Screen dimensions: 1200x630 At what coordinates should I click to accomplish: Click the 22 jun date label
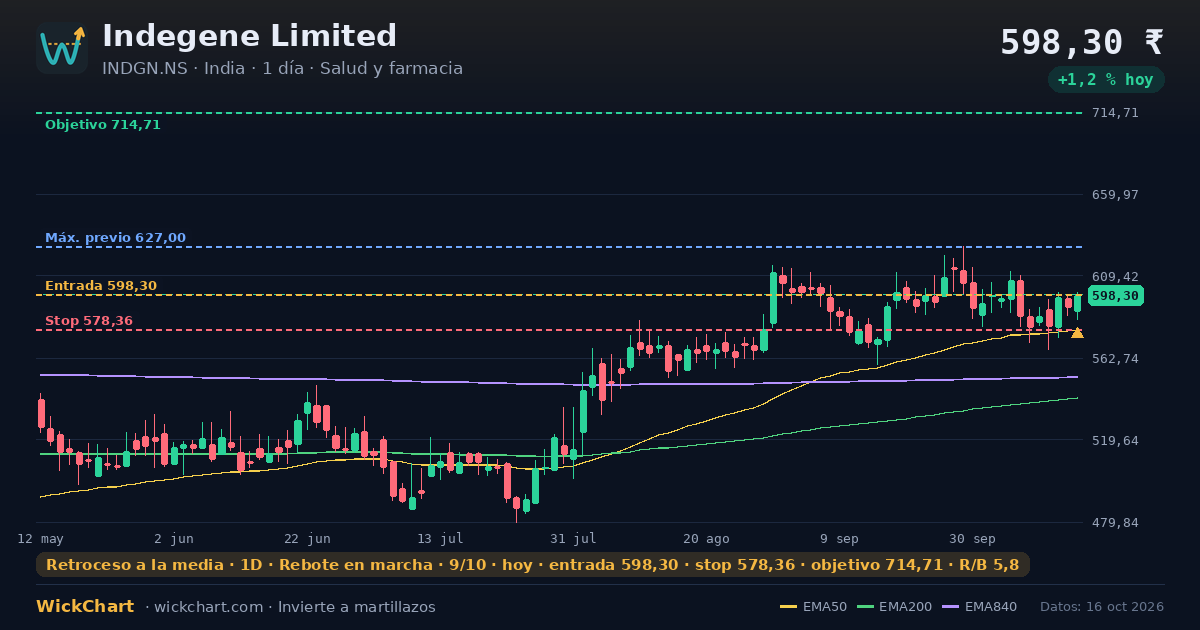point(307,538)
